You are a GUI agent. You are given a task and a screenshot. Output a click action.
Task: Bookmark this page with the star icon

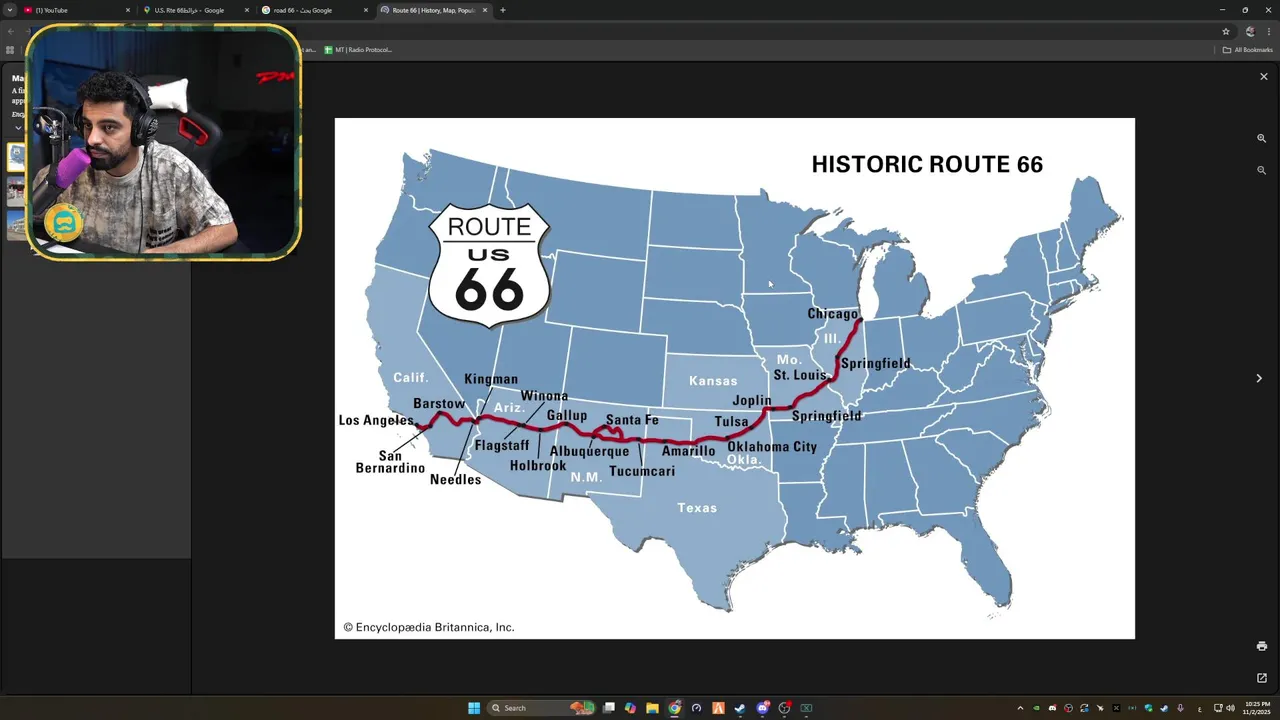pyautogui.click(x=1226, y=31)
